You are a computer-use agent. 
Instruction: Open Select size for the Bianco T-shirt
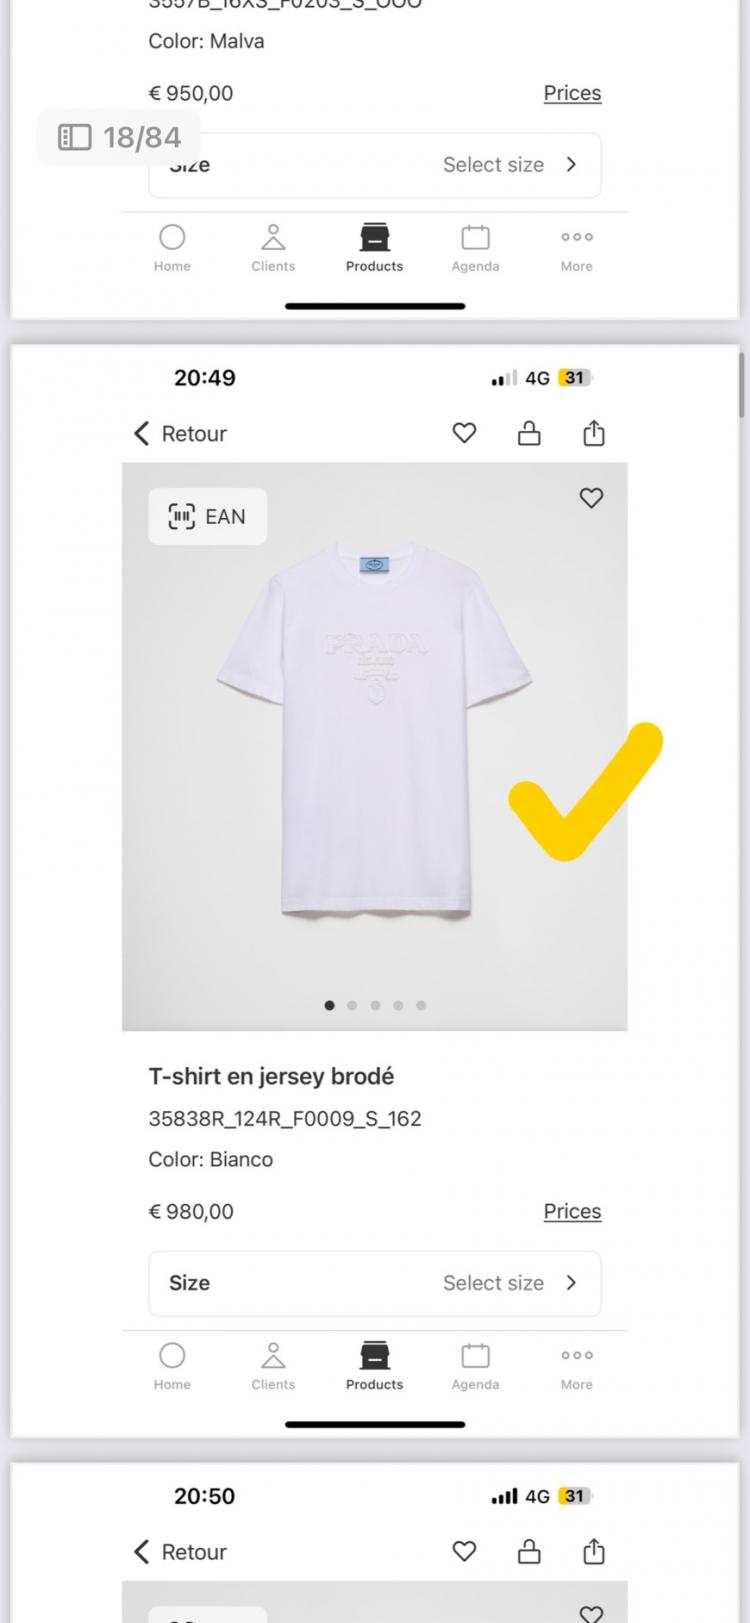pos(375,1283)
